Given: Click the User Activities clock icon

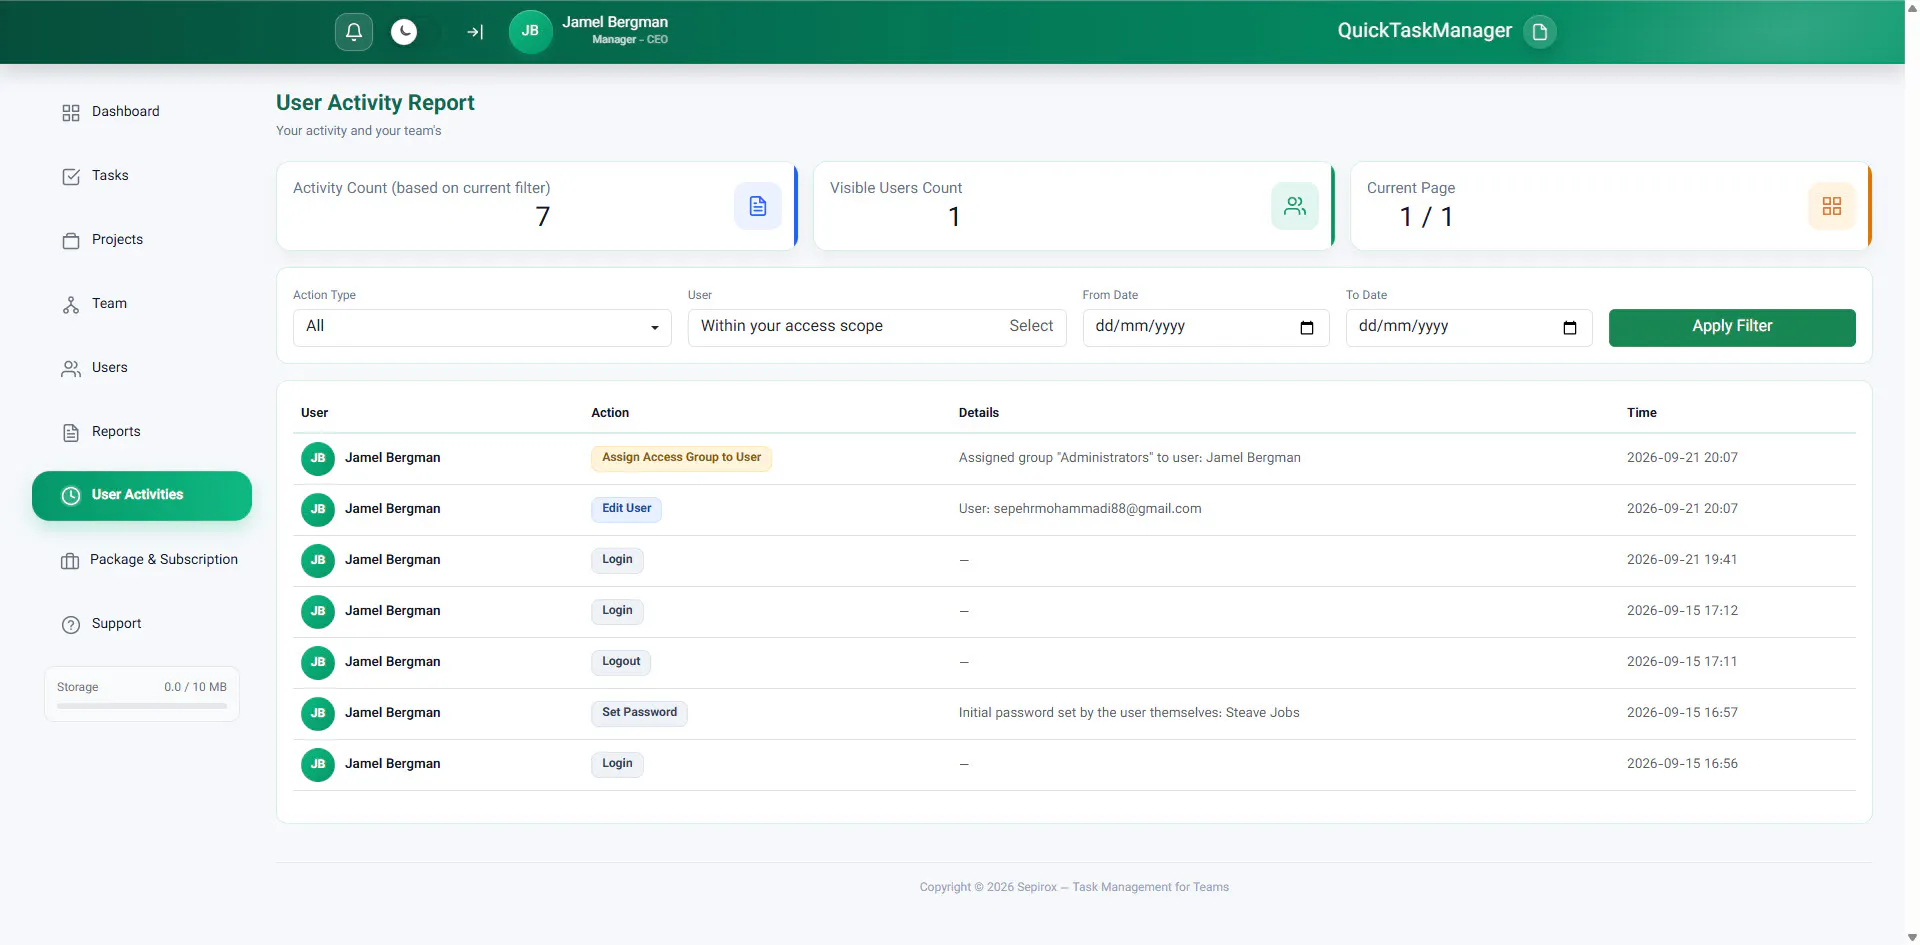Looking at the screenshot, I should (x=71, y=496).
